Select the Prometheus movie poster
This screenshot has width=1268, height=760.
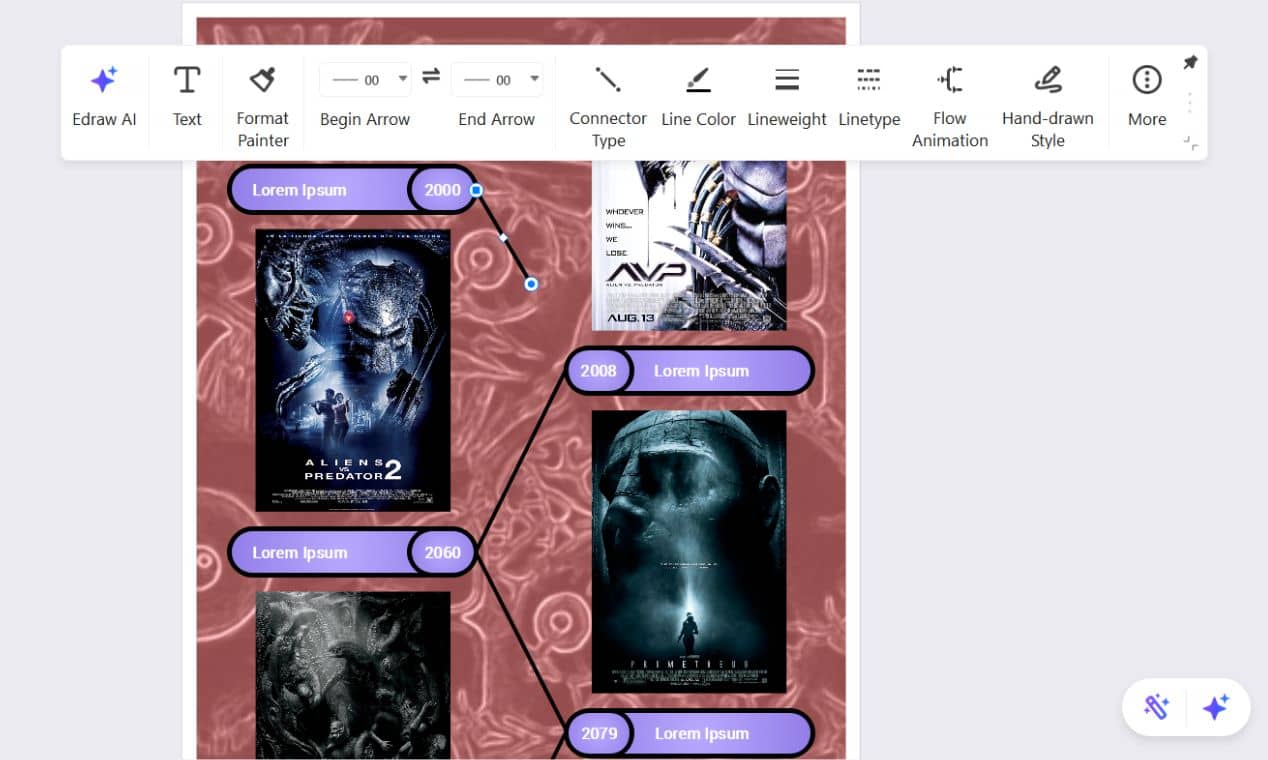click(x=689, y=551)
